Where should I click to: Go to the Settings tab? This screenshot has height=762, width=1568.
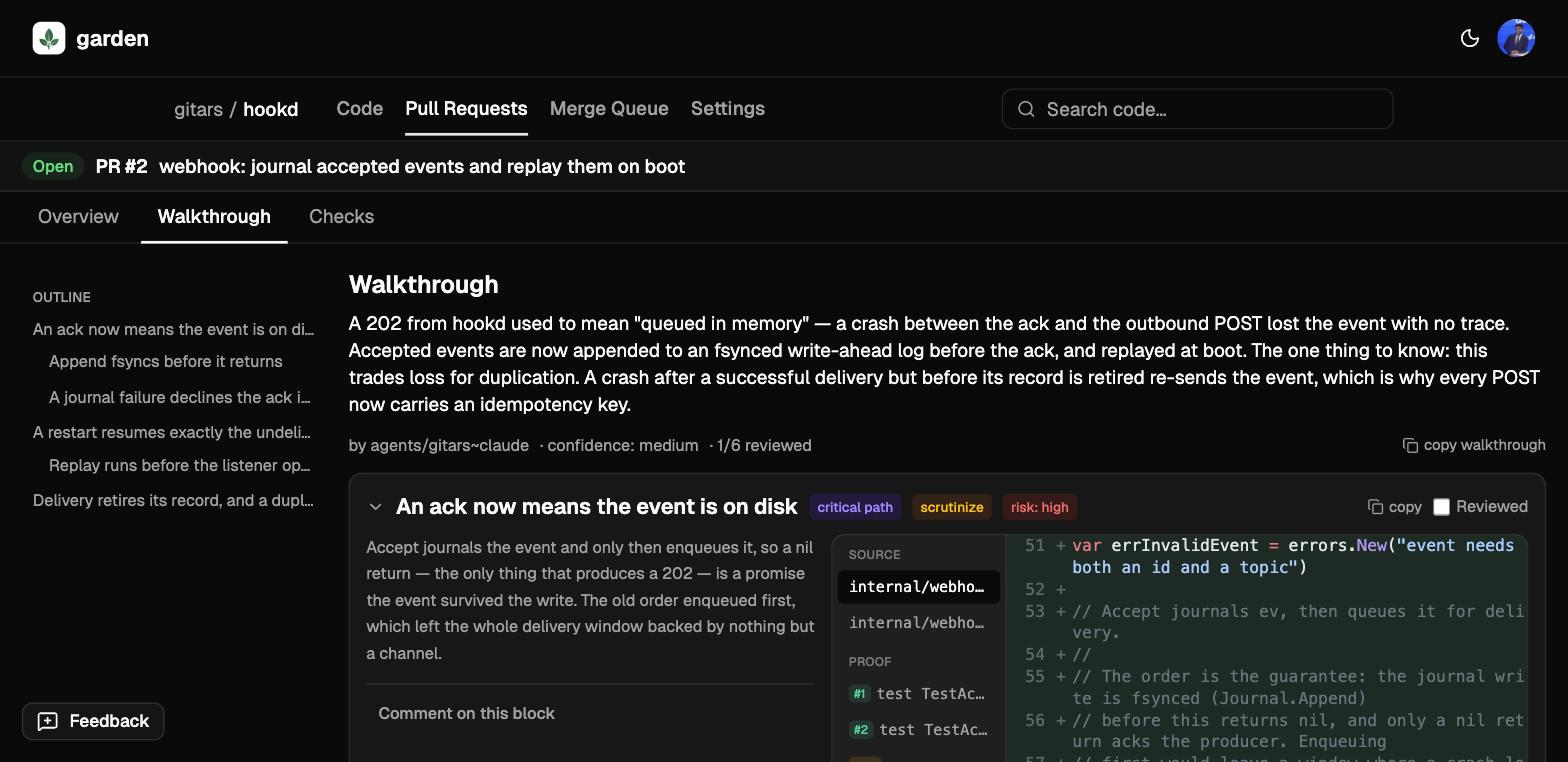click(728, 108)
